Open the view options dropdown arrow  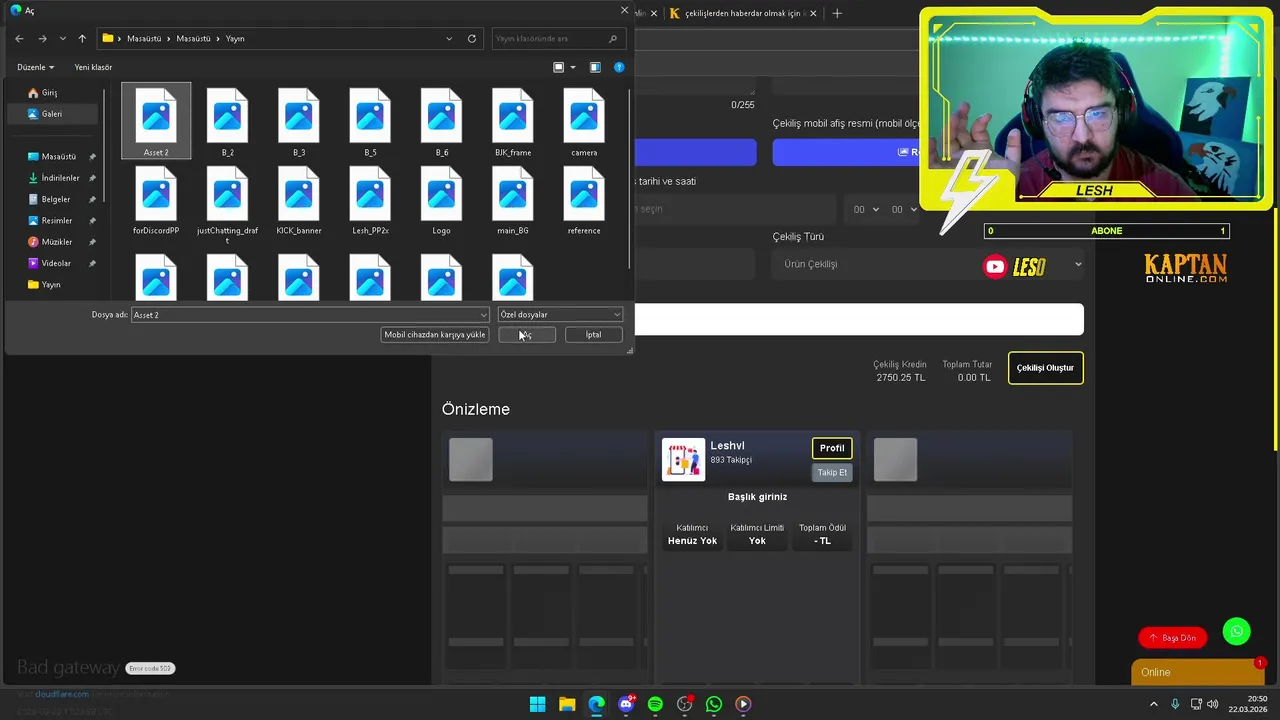[573, 67]
